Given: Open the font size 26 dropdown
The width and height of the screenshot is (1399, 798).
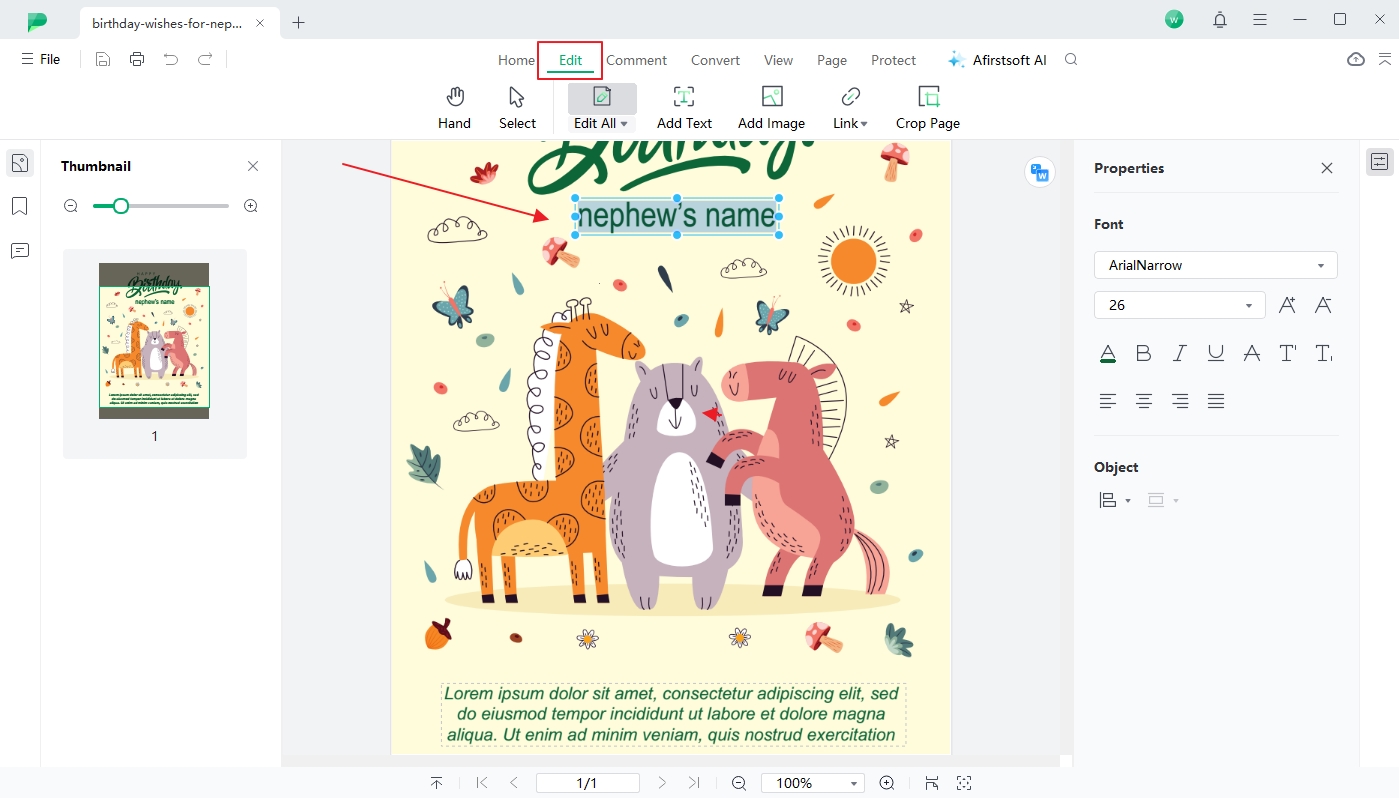Looking at the screenshot, I should pos(1180,305).
